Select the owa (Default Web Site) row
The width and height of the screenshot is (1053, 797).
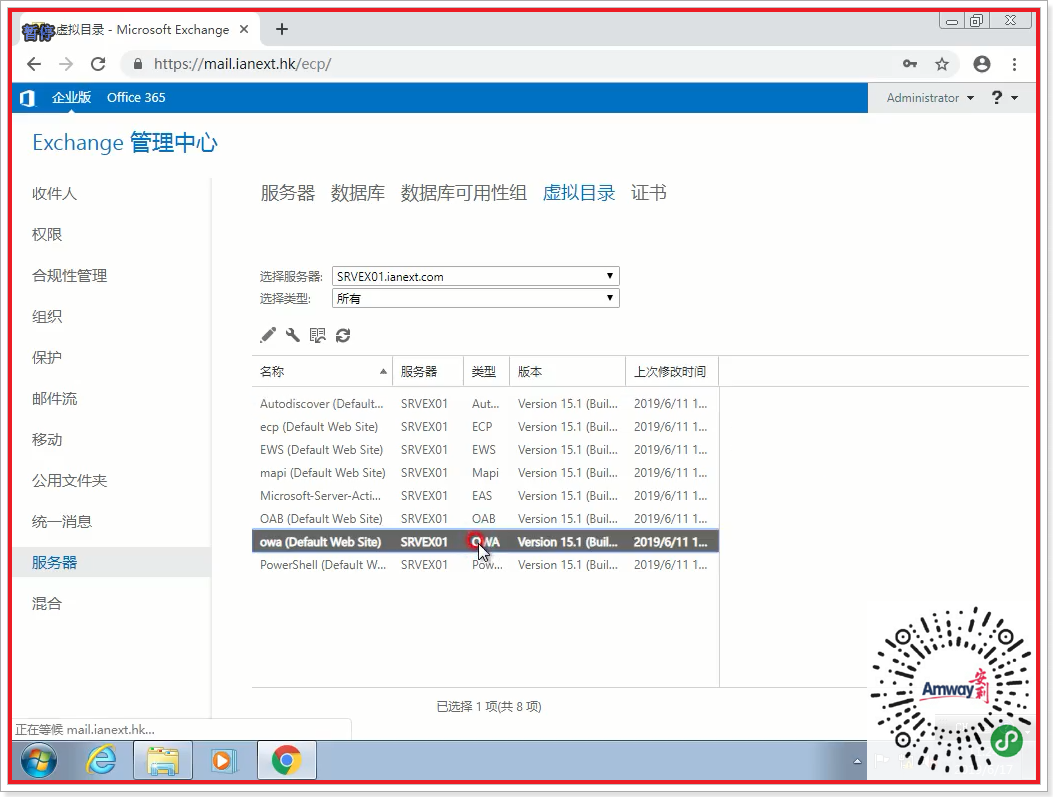tap(485, 542)
